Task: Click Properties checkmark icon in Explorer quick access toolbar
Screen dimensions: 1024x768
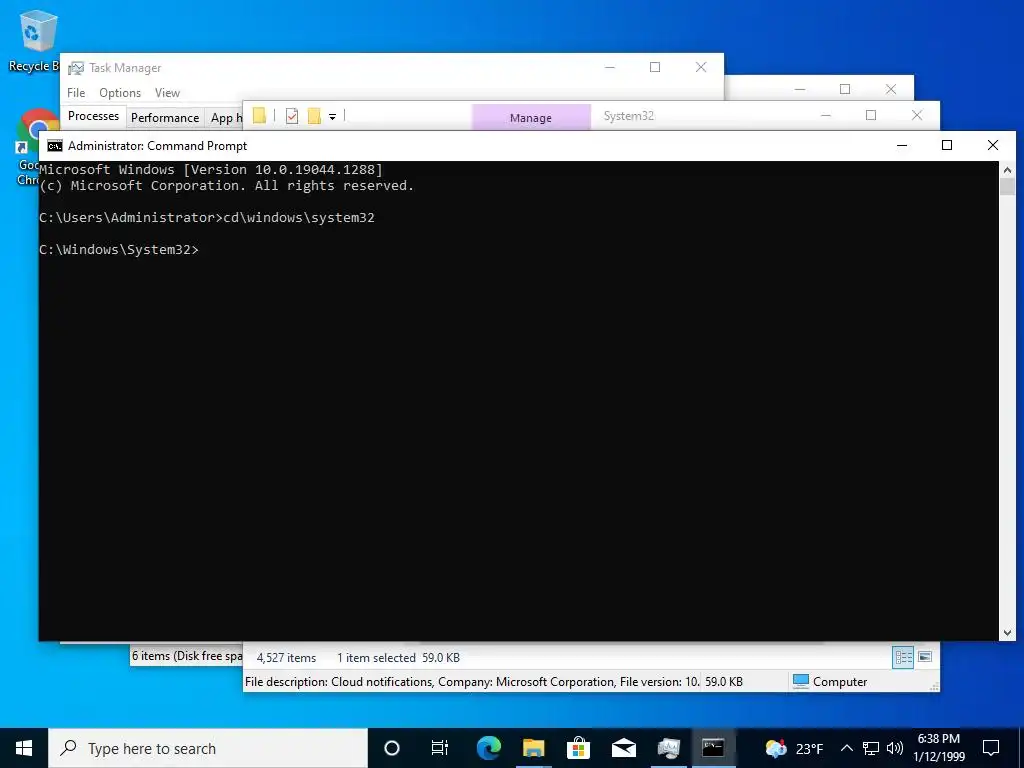Action: pyautogui.click(x=292, y=116)
